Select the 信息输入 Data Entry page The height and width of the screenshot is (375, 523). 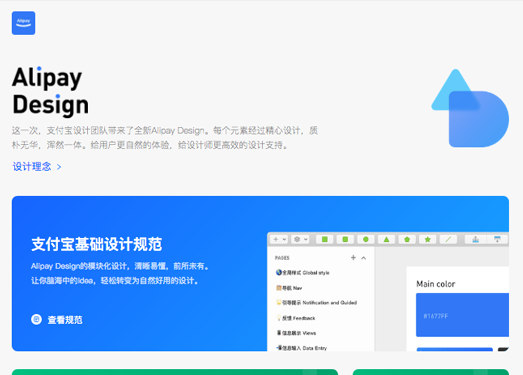click(x=301, y=348)
